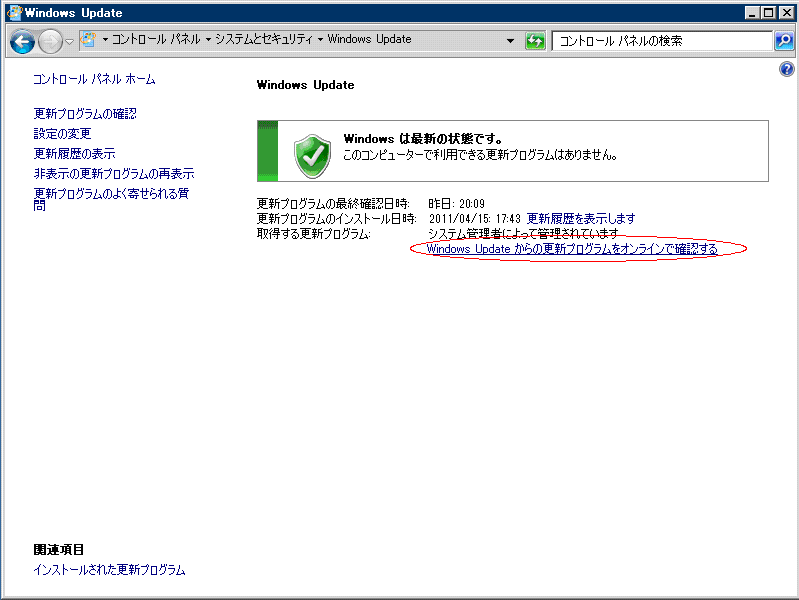Click the Back navigation arrow button
799x600 pixels.
[x=22, y=41]
